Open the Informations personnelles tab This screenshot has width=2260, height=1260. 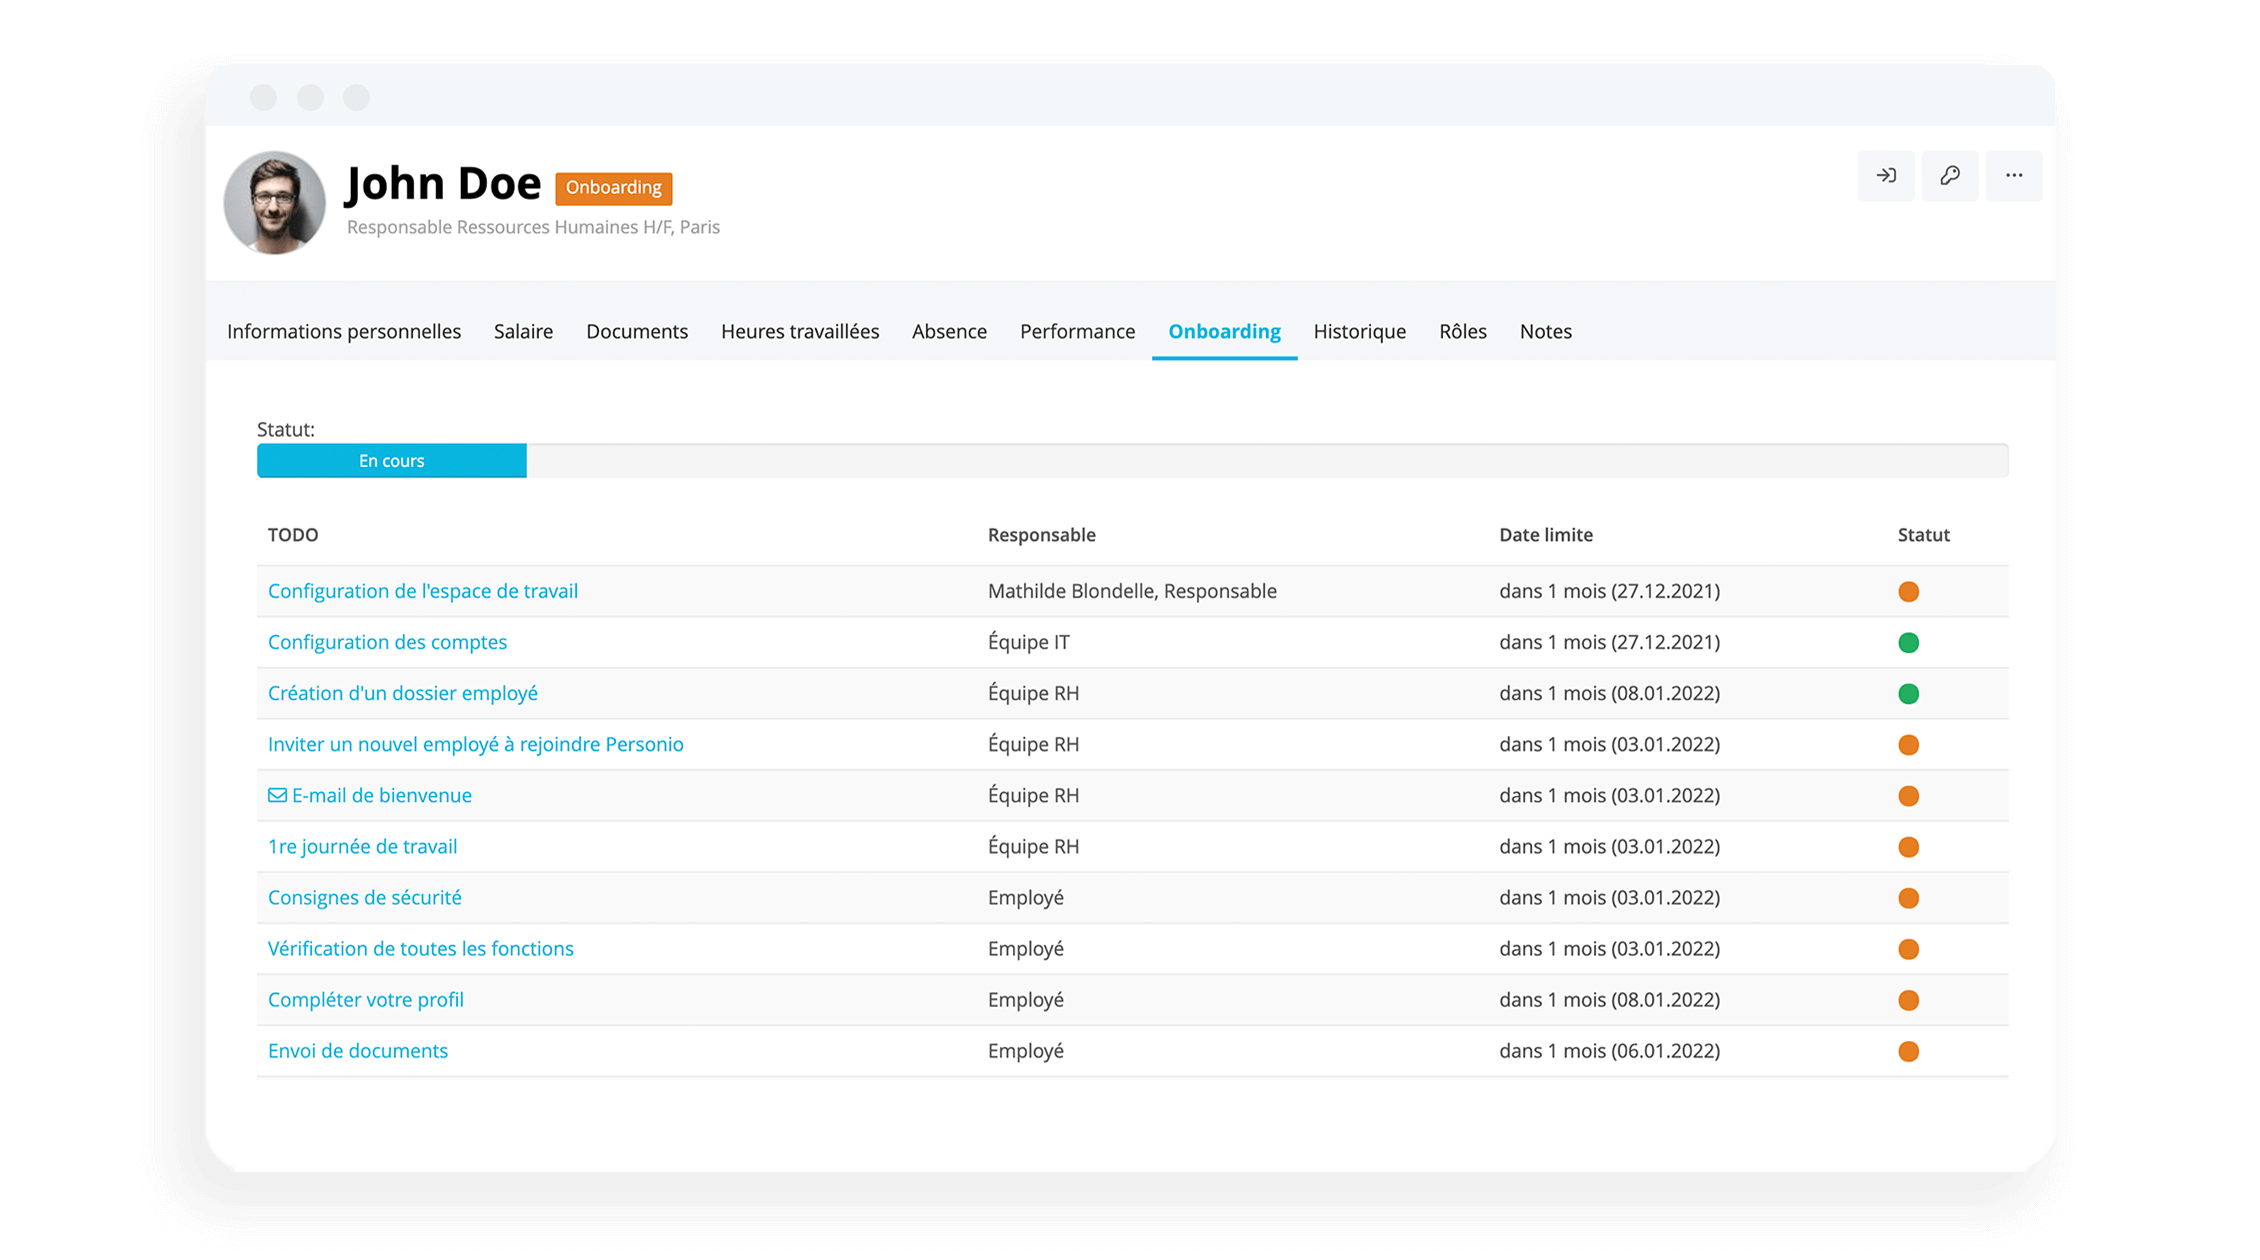[x=344, y=331]
